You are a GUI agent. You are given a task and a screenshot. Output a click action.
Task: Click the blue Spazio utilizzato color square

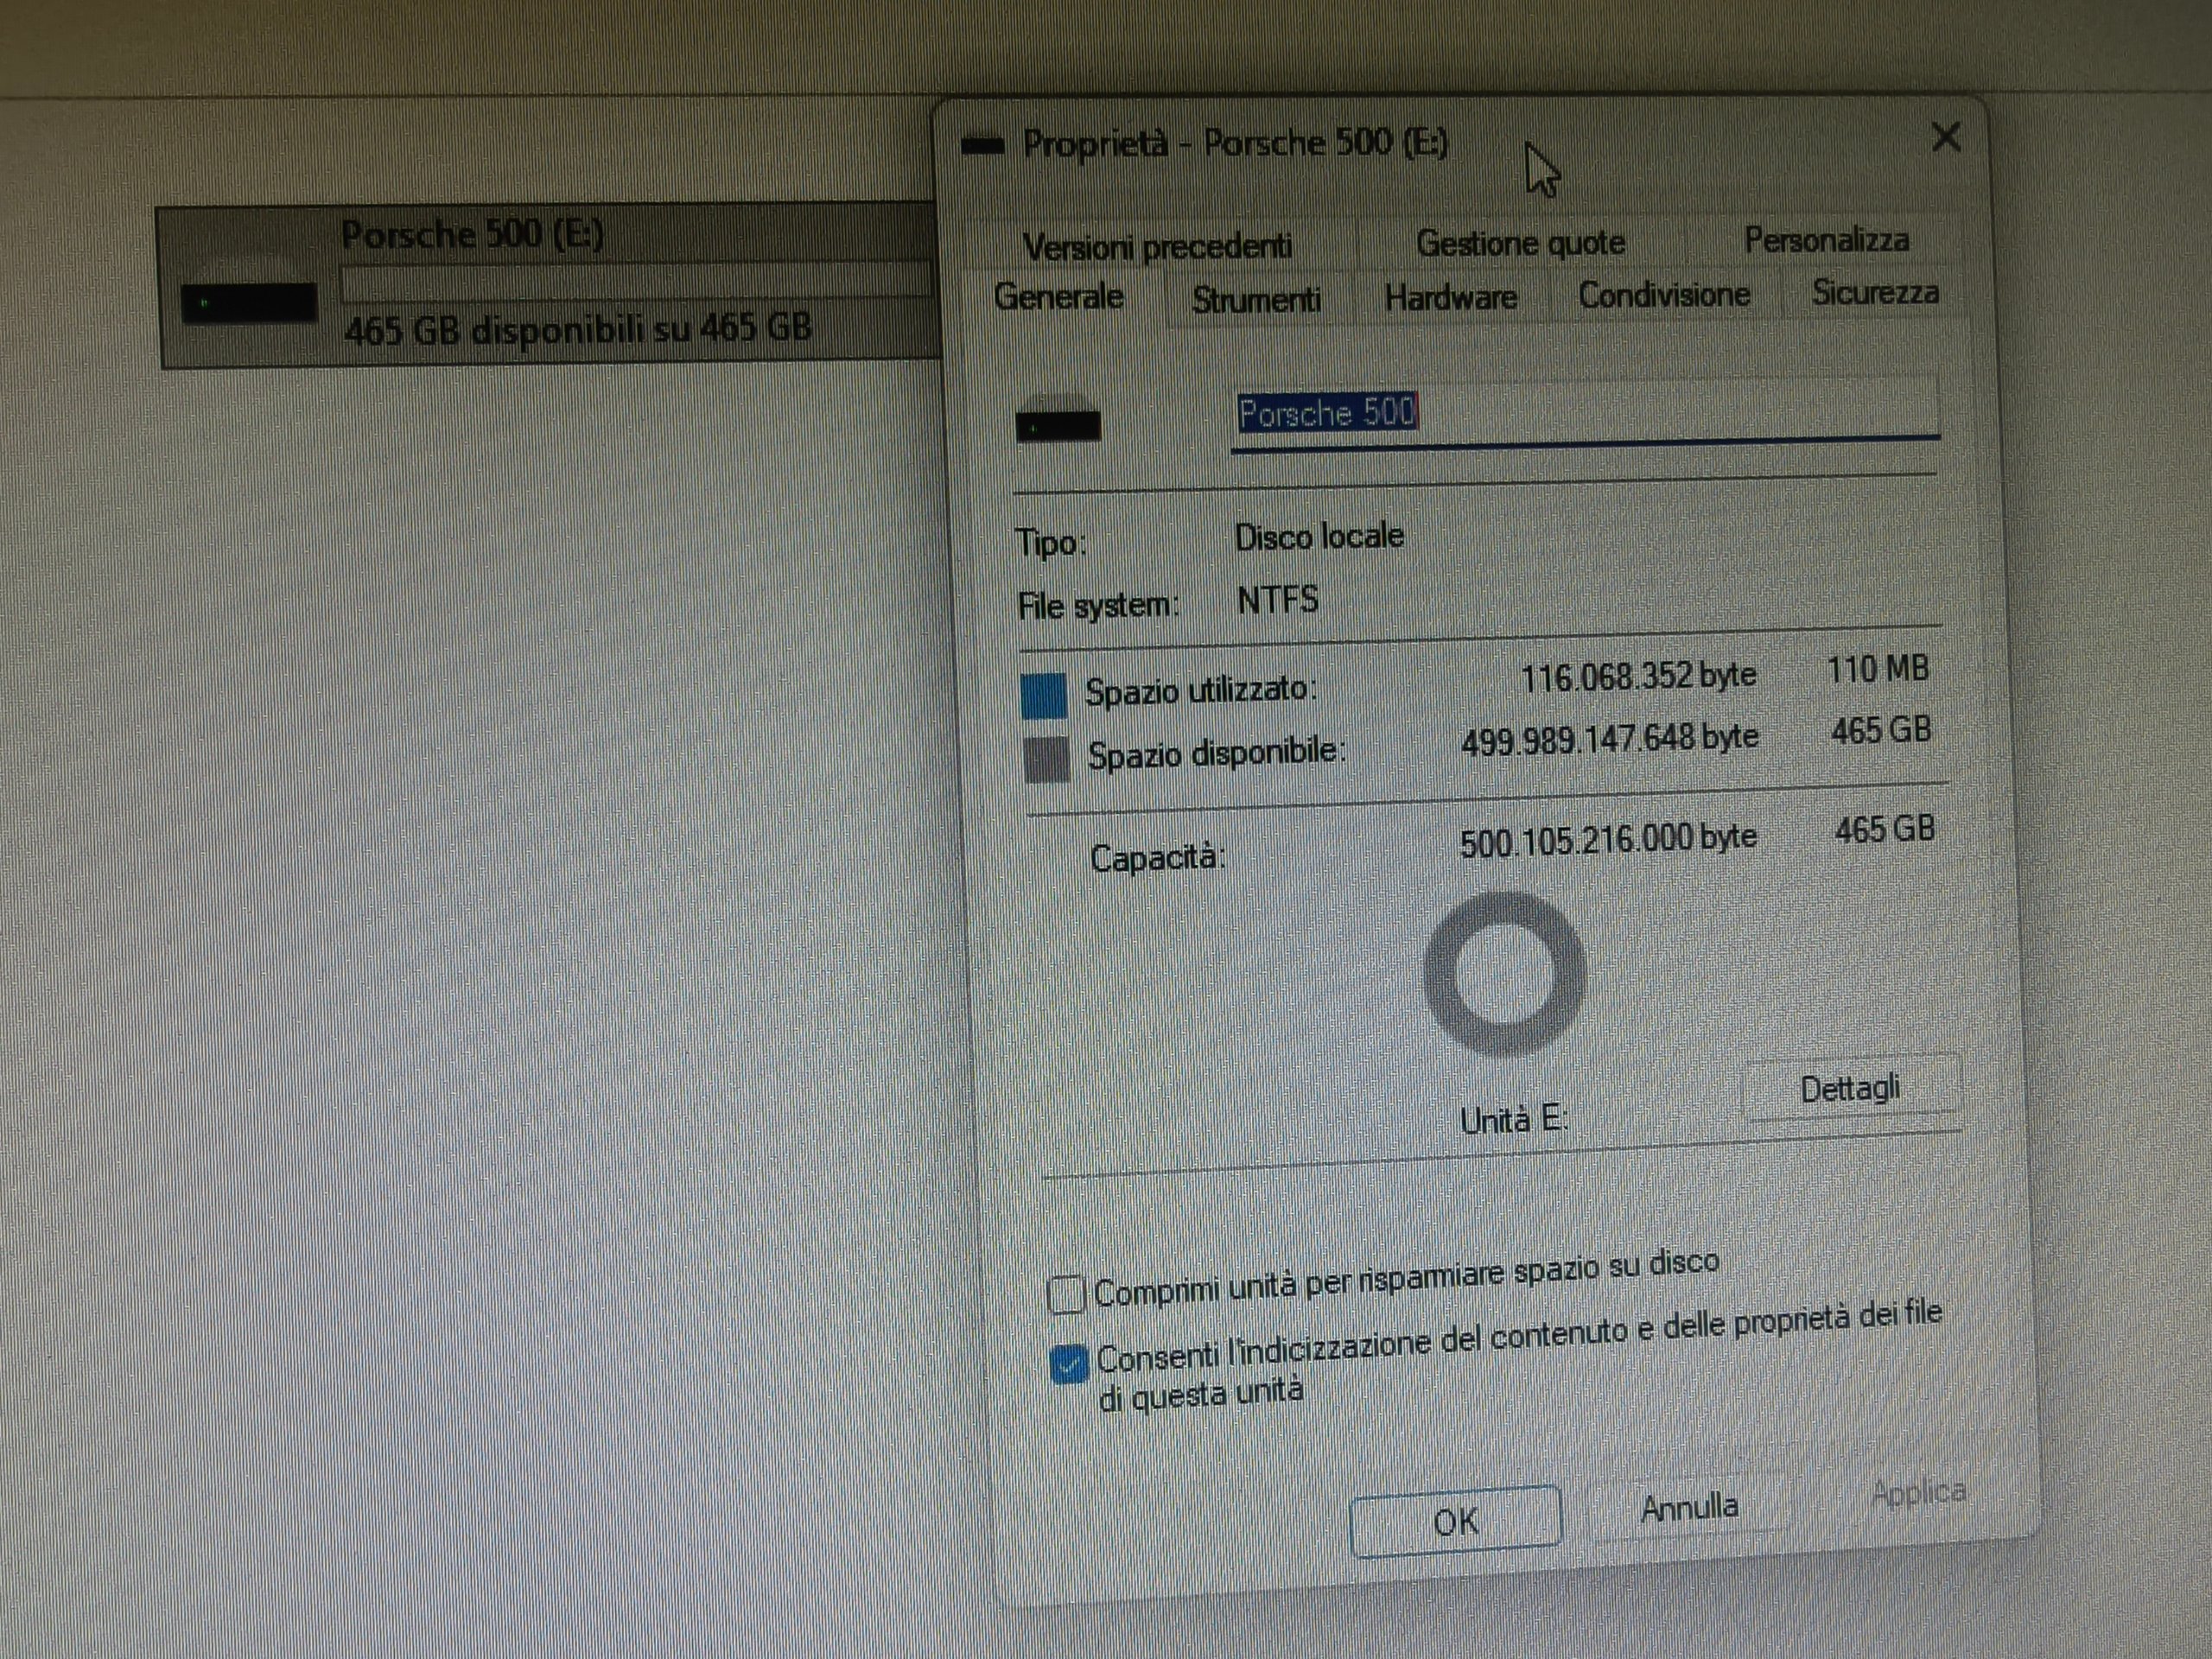point(1043,695)
